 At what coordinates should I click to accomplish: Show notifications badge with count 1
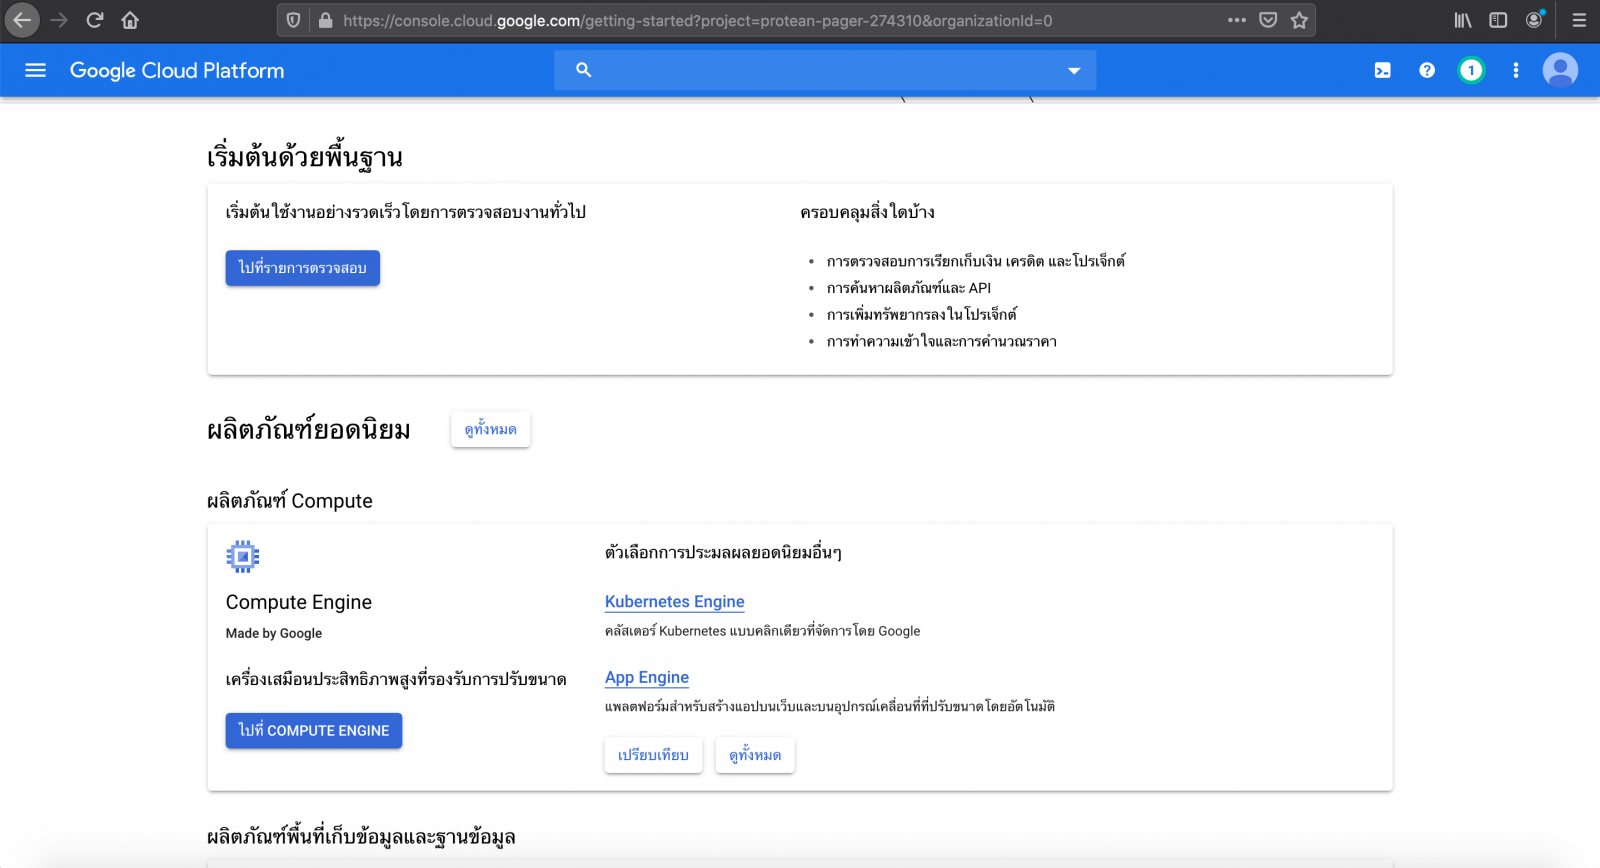click(1471, 70)
